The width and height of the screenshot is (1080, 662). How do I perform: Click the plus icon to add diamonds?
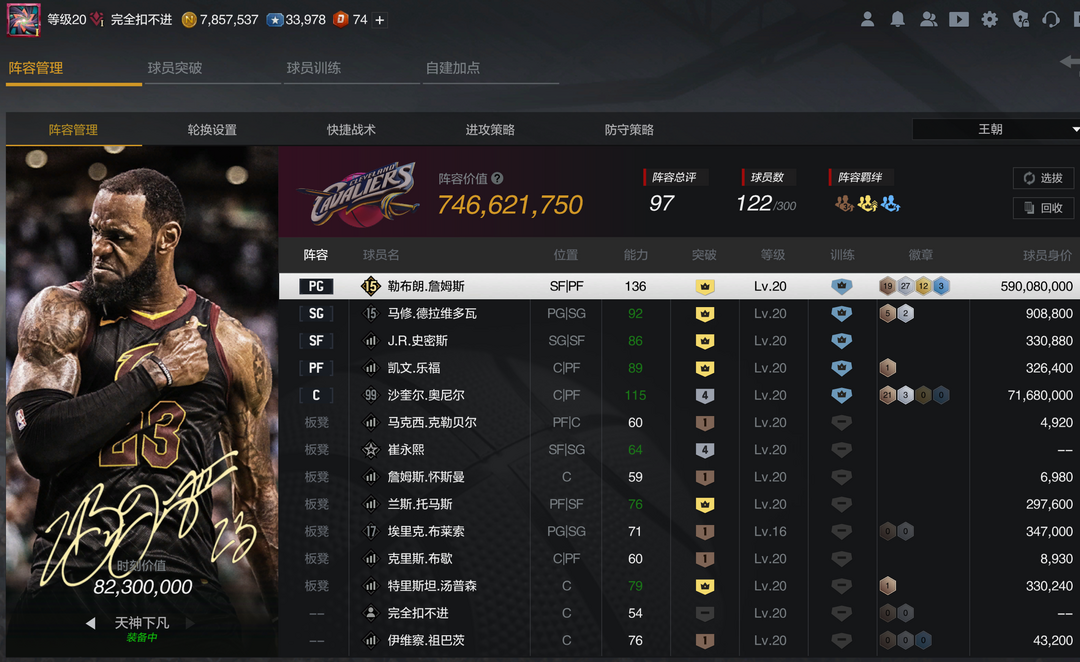pos(380,20)
